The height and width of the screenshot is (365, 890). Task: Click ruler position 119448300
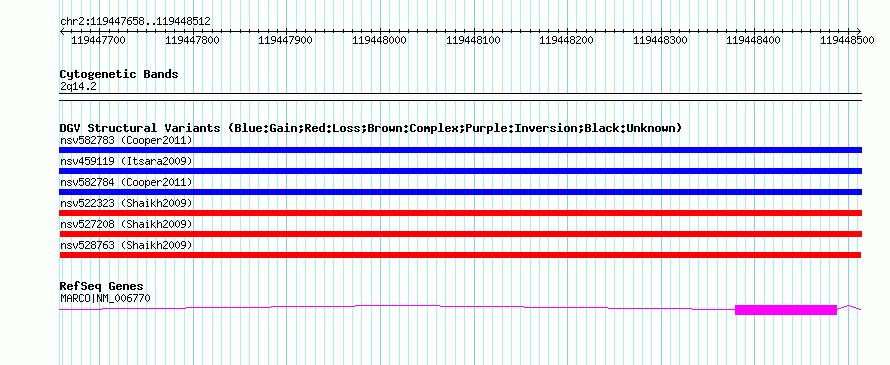(x=660, y=40)
